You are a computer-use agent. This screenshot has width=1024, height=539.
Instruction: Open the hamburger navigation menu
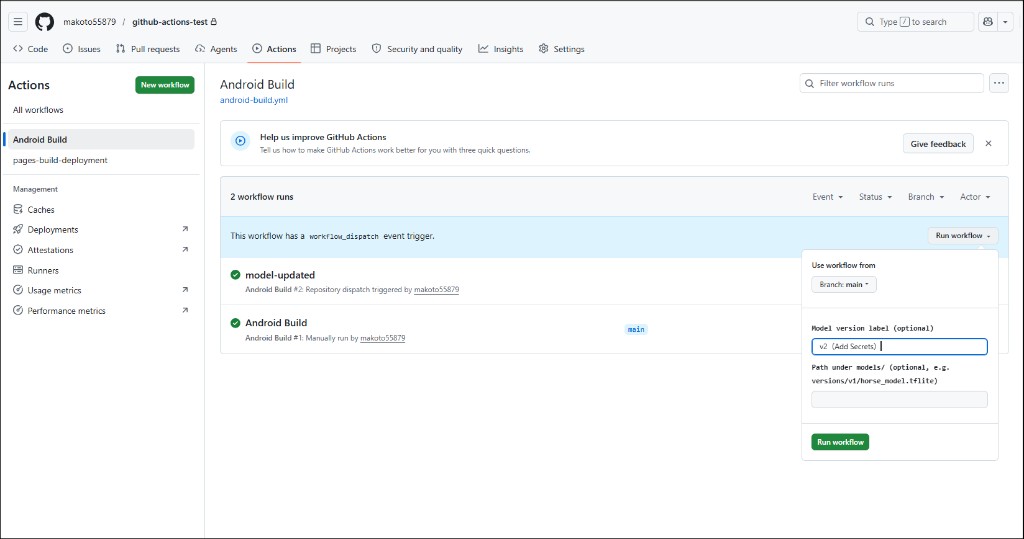click(x=18, y=22)
